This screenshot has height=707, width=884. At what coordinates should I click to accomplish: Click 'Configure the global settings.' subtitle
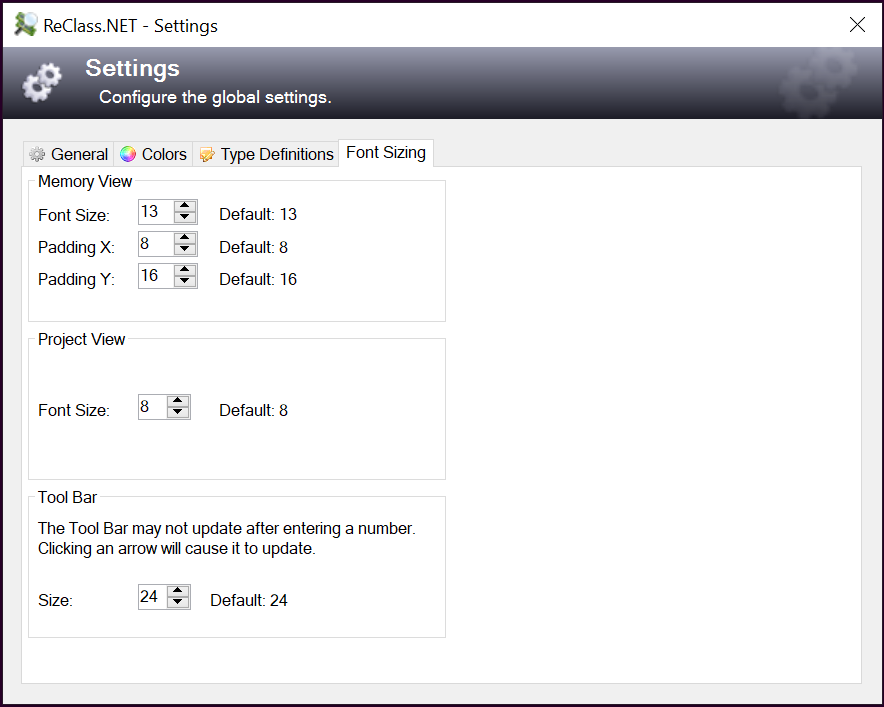215,98
